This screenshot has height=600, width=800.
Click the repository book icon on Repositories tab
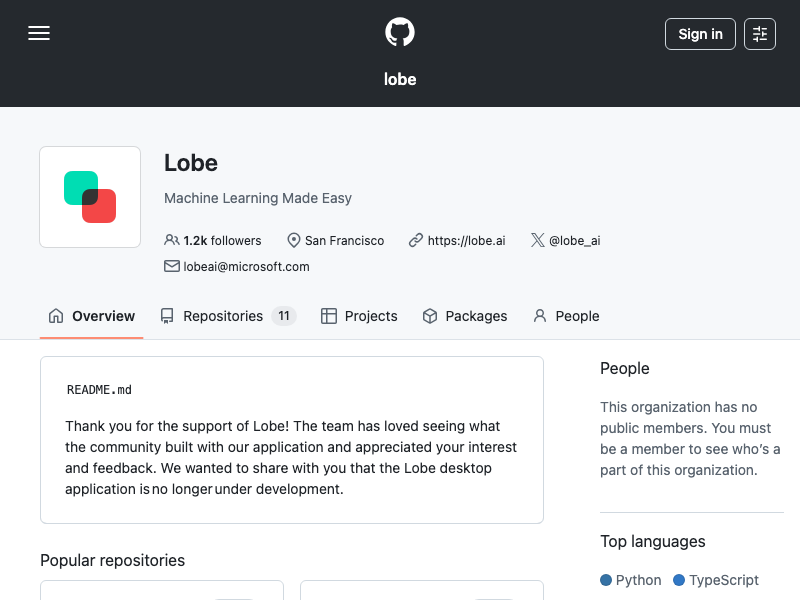(165, 316)
